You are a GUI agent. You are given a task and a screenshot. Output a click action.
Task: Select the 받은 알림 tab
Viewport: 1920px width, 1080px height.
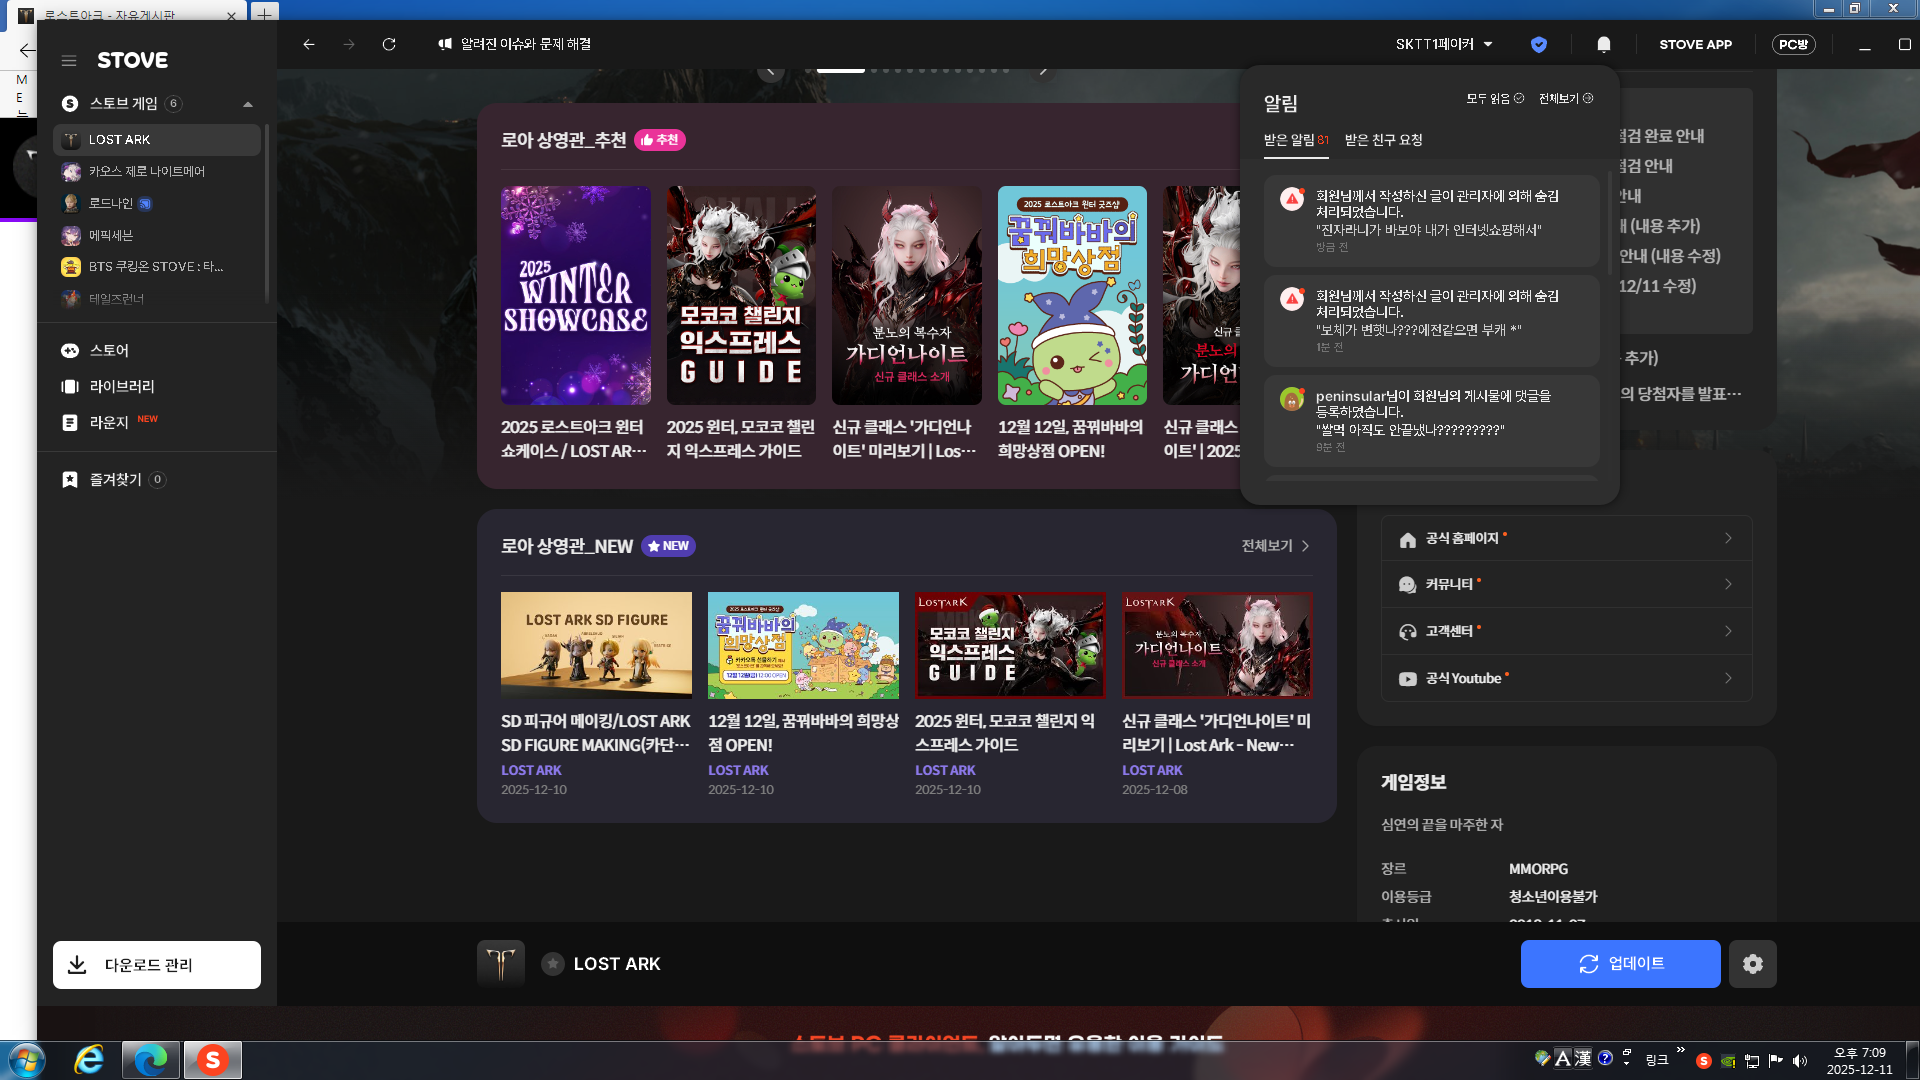1295,140
